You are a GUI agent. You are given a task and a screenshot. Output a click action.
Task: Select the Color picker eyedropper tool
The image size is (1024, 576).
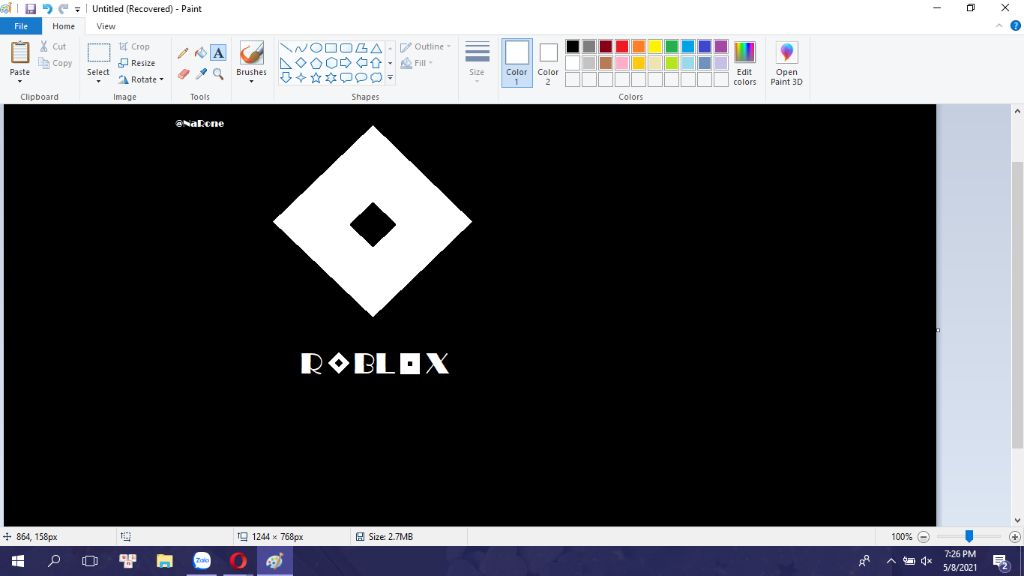click(x=200, y=74)
